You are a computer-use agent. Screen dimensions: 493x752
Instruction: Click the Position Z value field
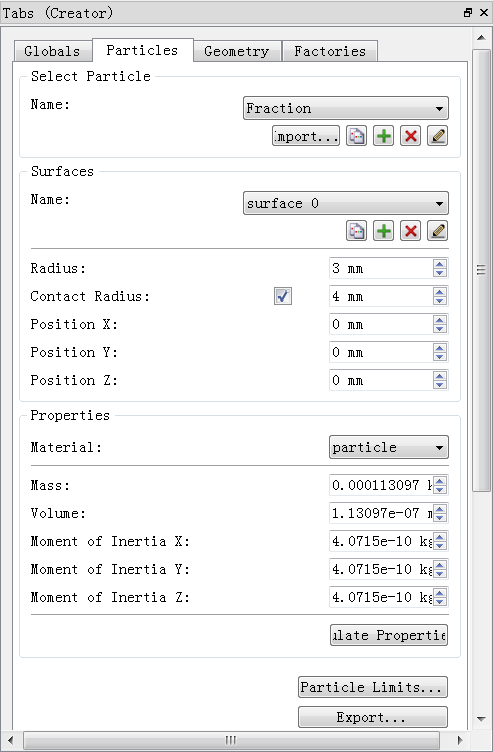pos(381,380)
